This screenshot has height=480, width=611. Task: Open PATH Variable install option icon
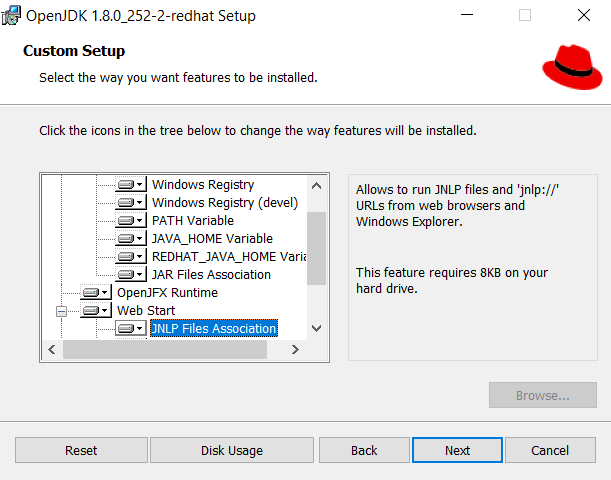tap(130, 221)
